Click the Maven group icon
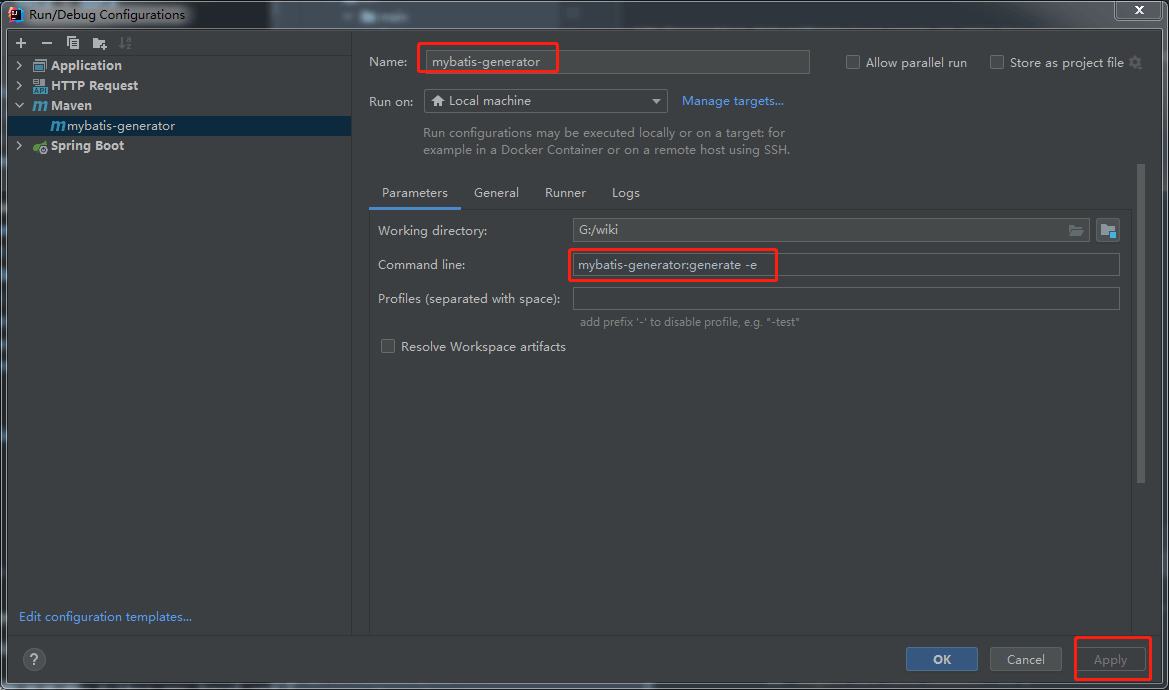The image size is (1169, 690). pyautogui.click(x=40, y=106)
